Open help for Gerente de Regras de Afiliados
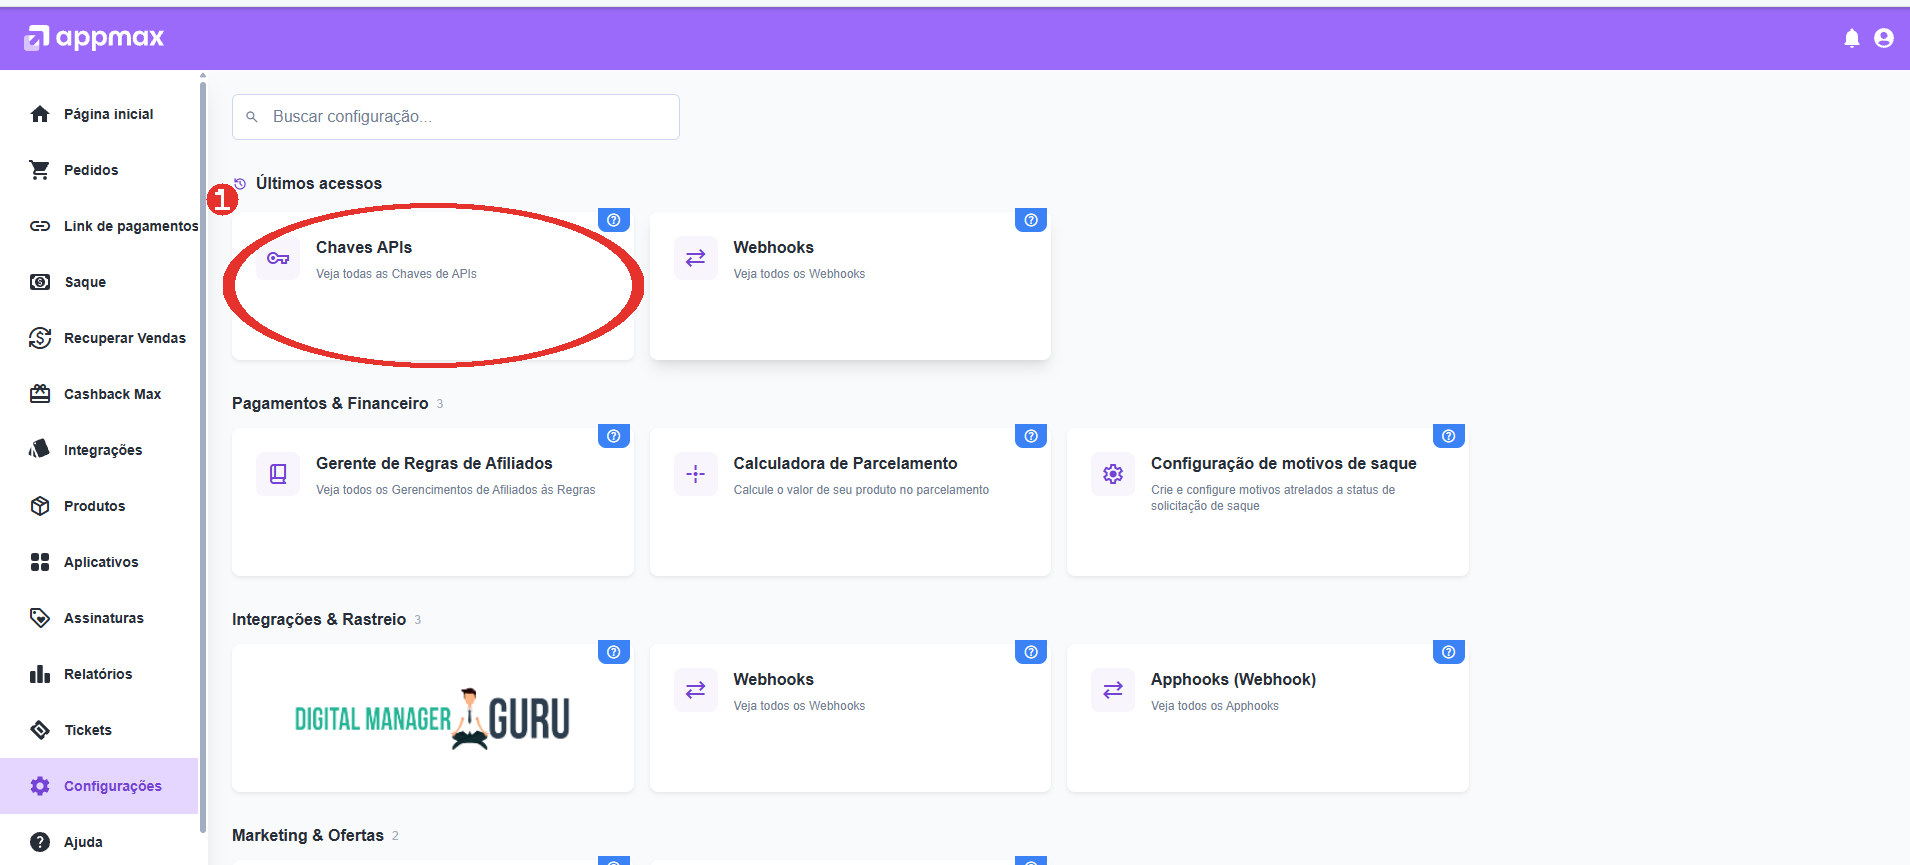This screenshot has height=865, width=1910. click(614, 436)
